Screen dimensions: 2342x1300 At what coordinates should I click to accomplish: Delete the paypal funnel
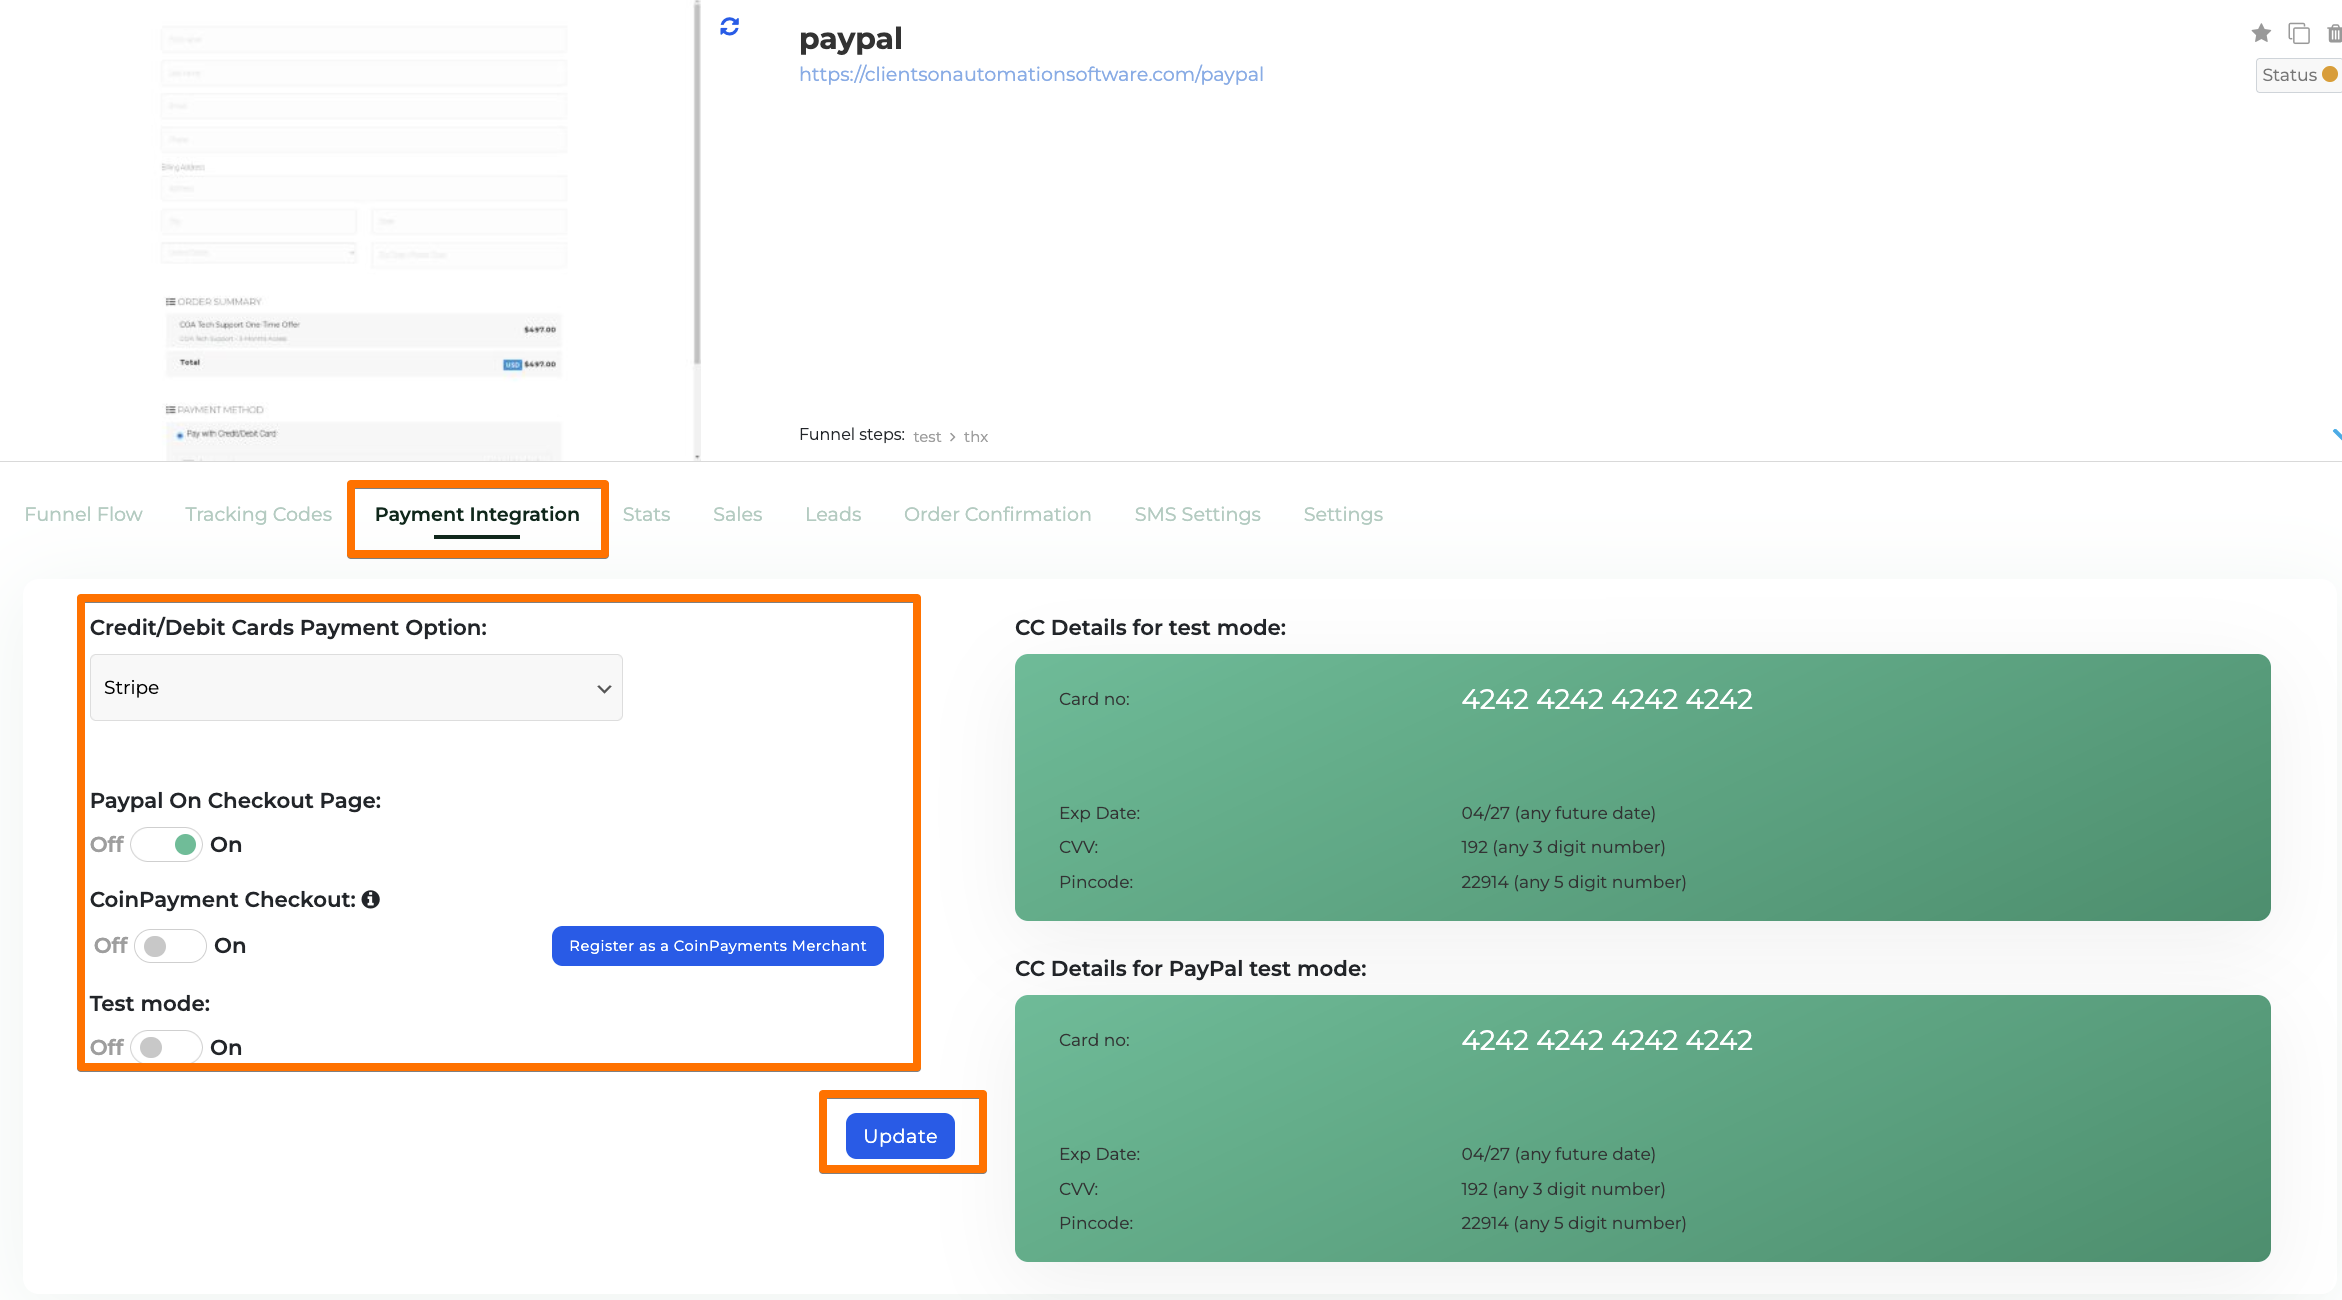pos(2333,33)
